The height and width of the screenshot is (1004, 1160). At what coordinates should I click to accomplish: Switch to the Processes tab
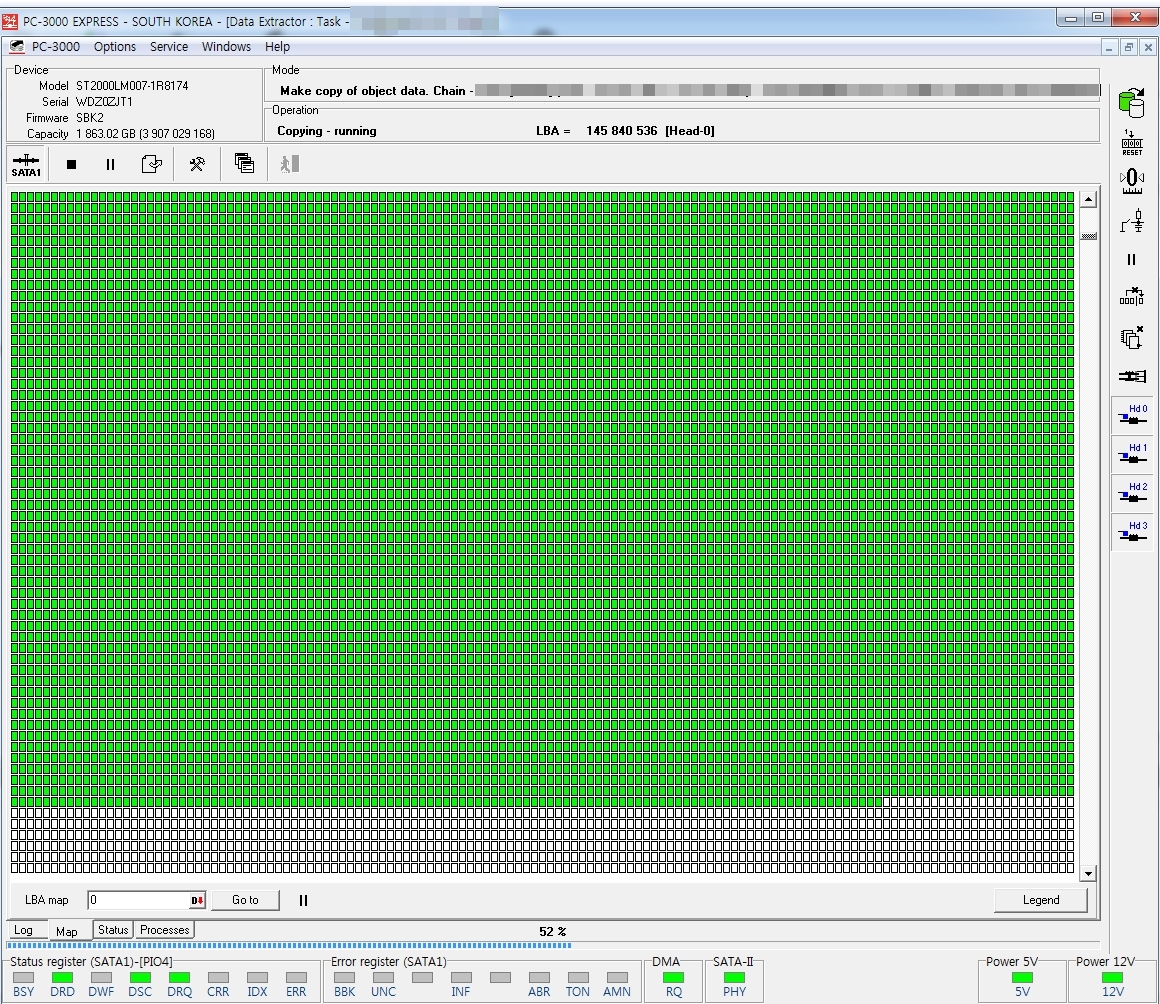coord(165,930)
